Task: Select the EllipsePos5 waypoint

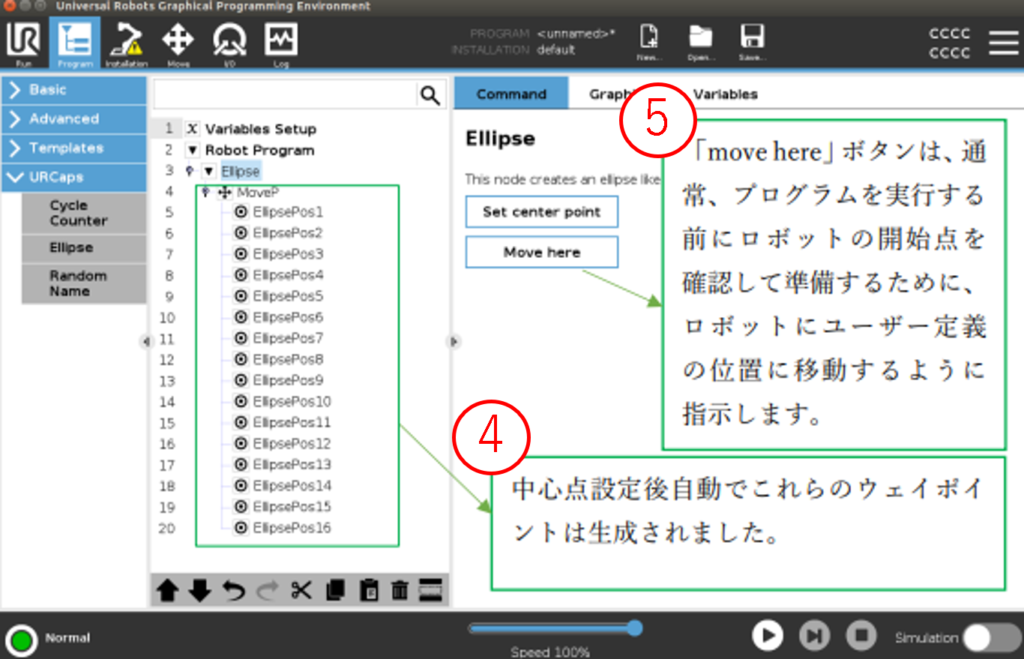Action: 287,296
